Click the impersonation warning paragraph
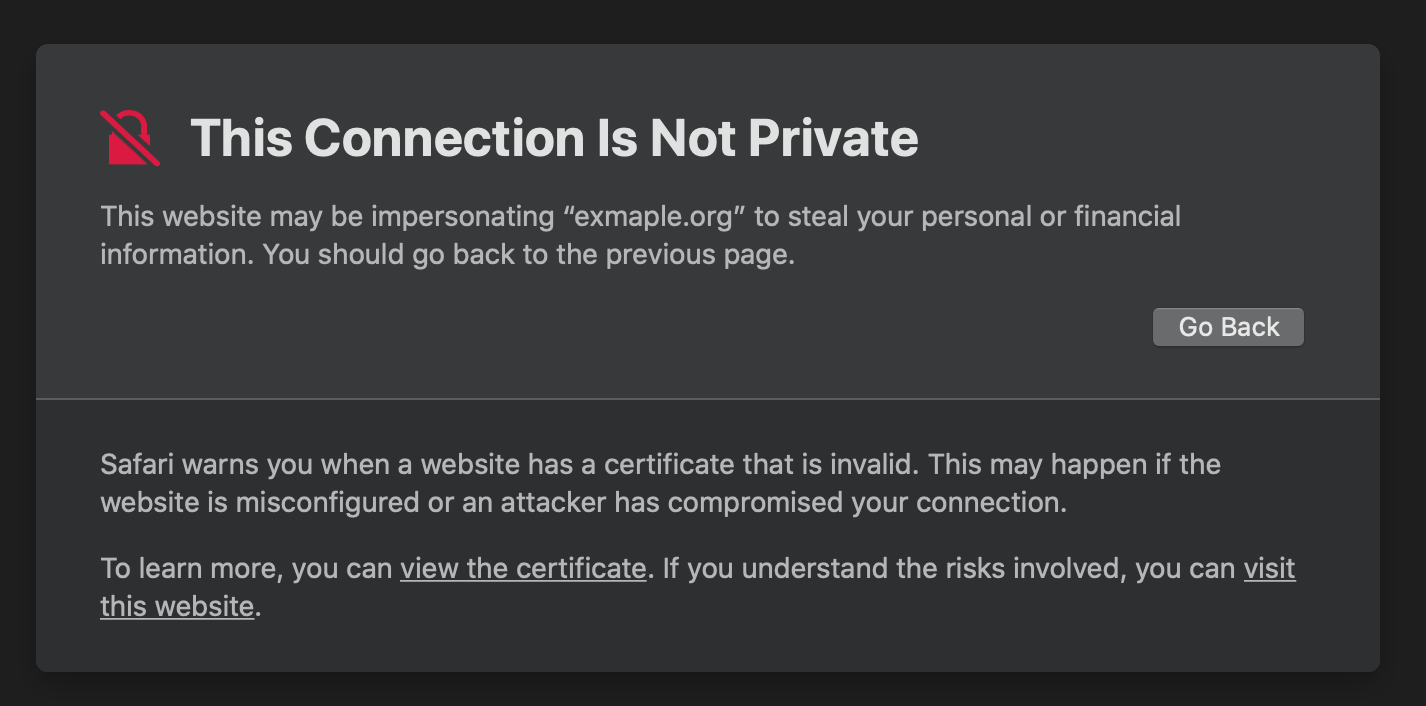This screenshot has height=706, width=1426. point(640,235)
